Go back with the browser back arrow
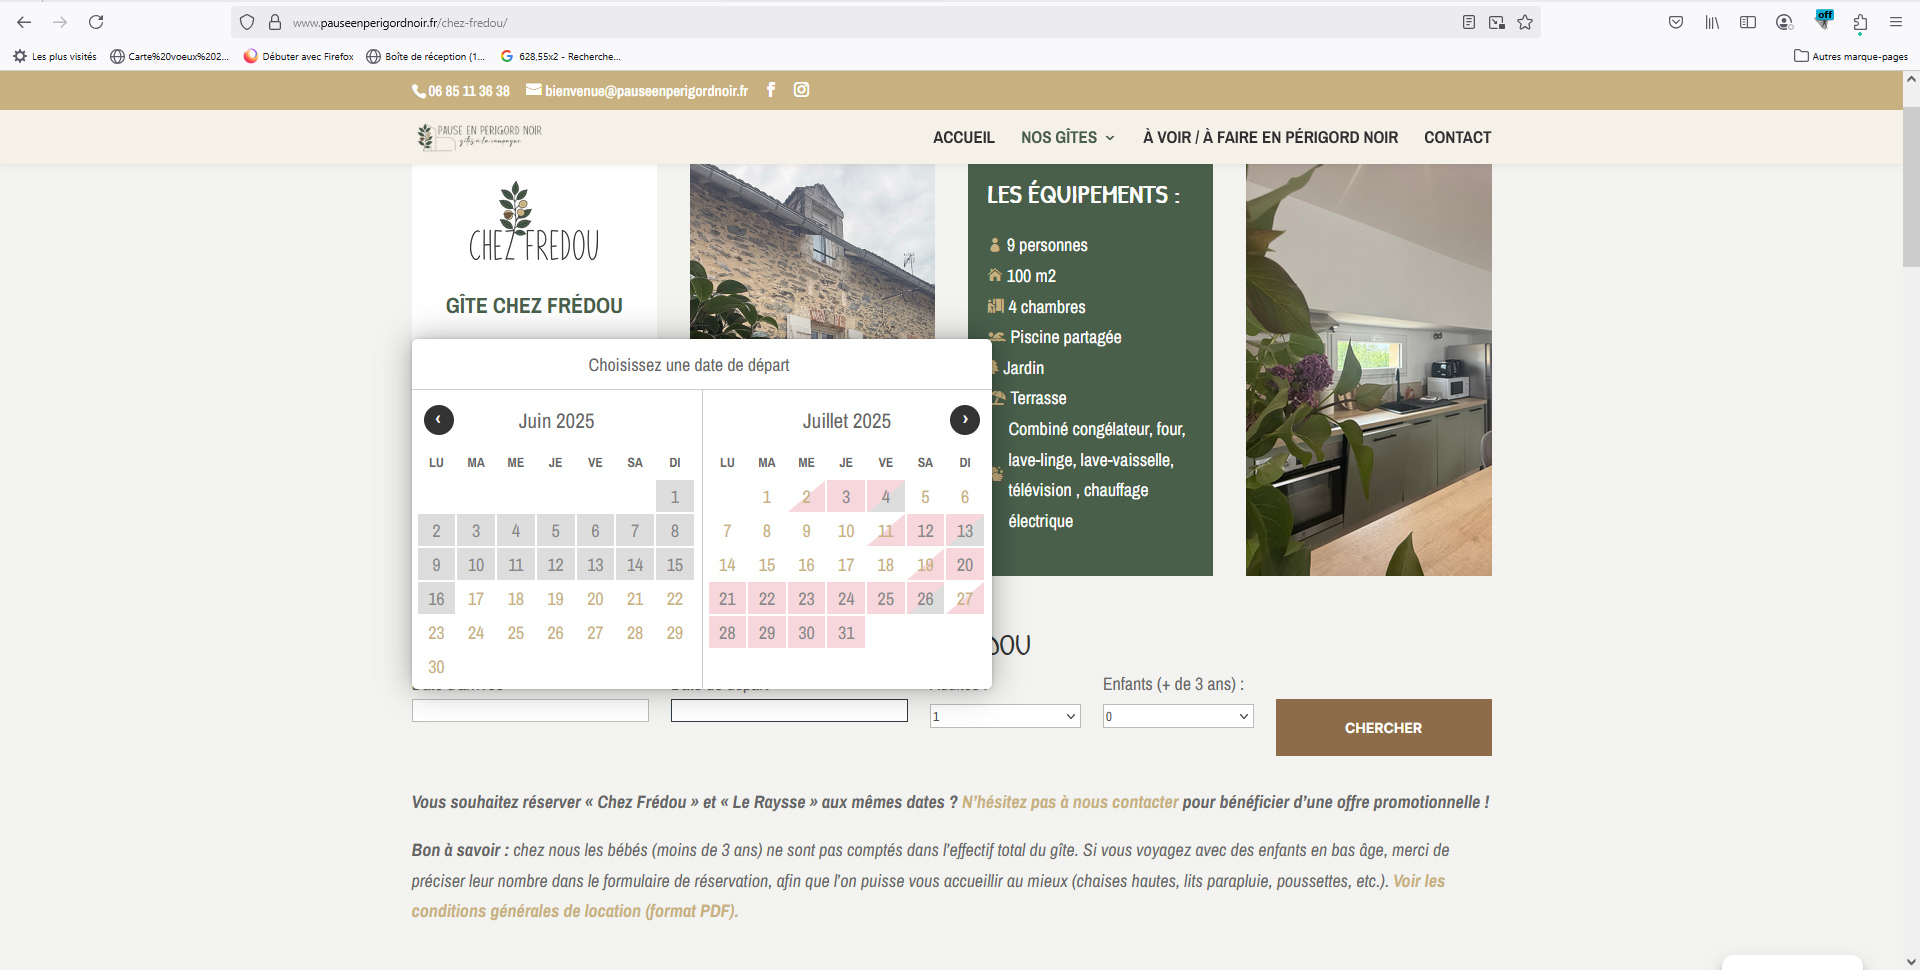The height and width of the screenshot is (970, 1920). (24, 22)
